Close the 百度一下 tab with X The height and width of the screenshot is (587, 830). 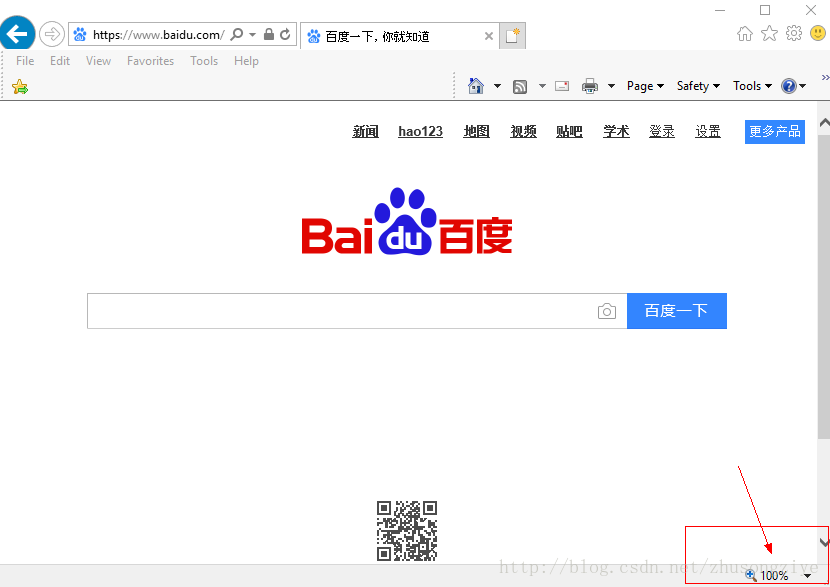coord(489,36)
